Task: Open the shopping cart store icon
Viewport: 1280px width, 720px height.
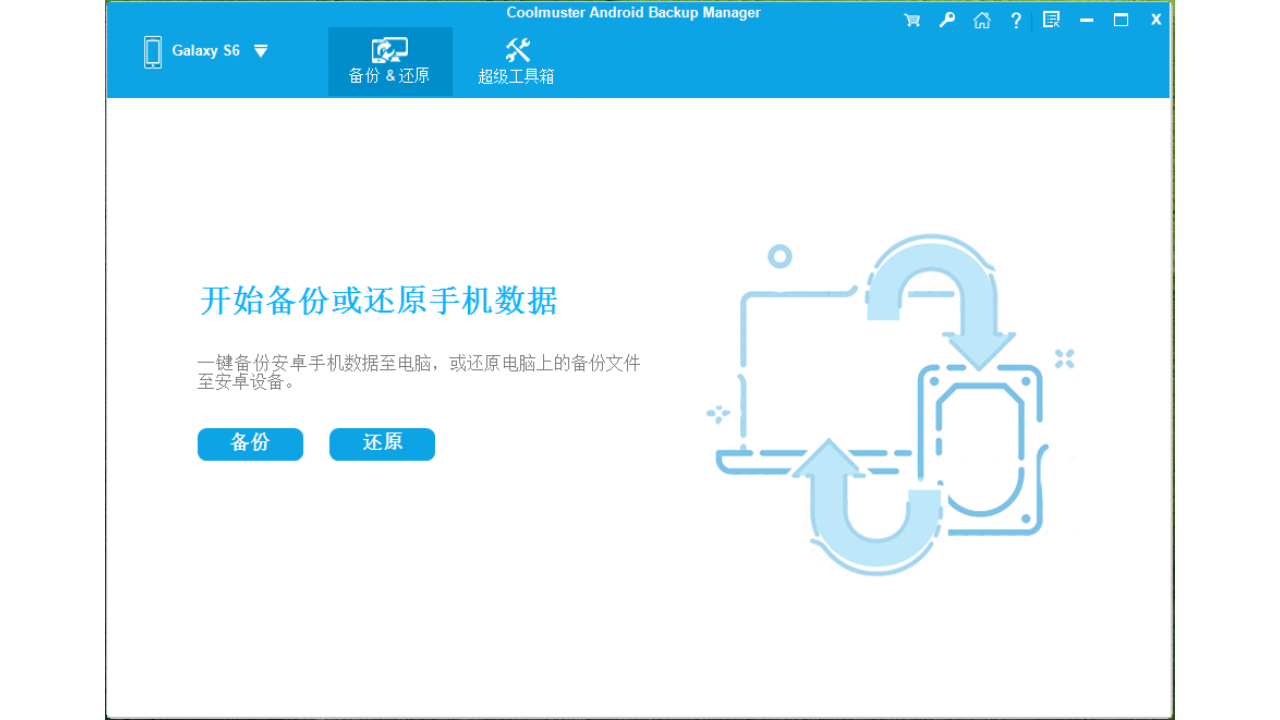Action: pyautogui.click(x=911, y=19)
